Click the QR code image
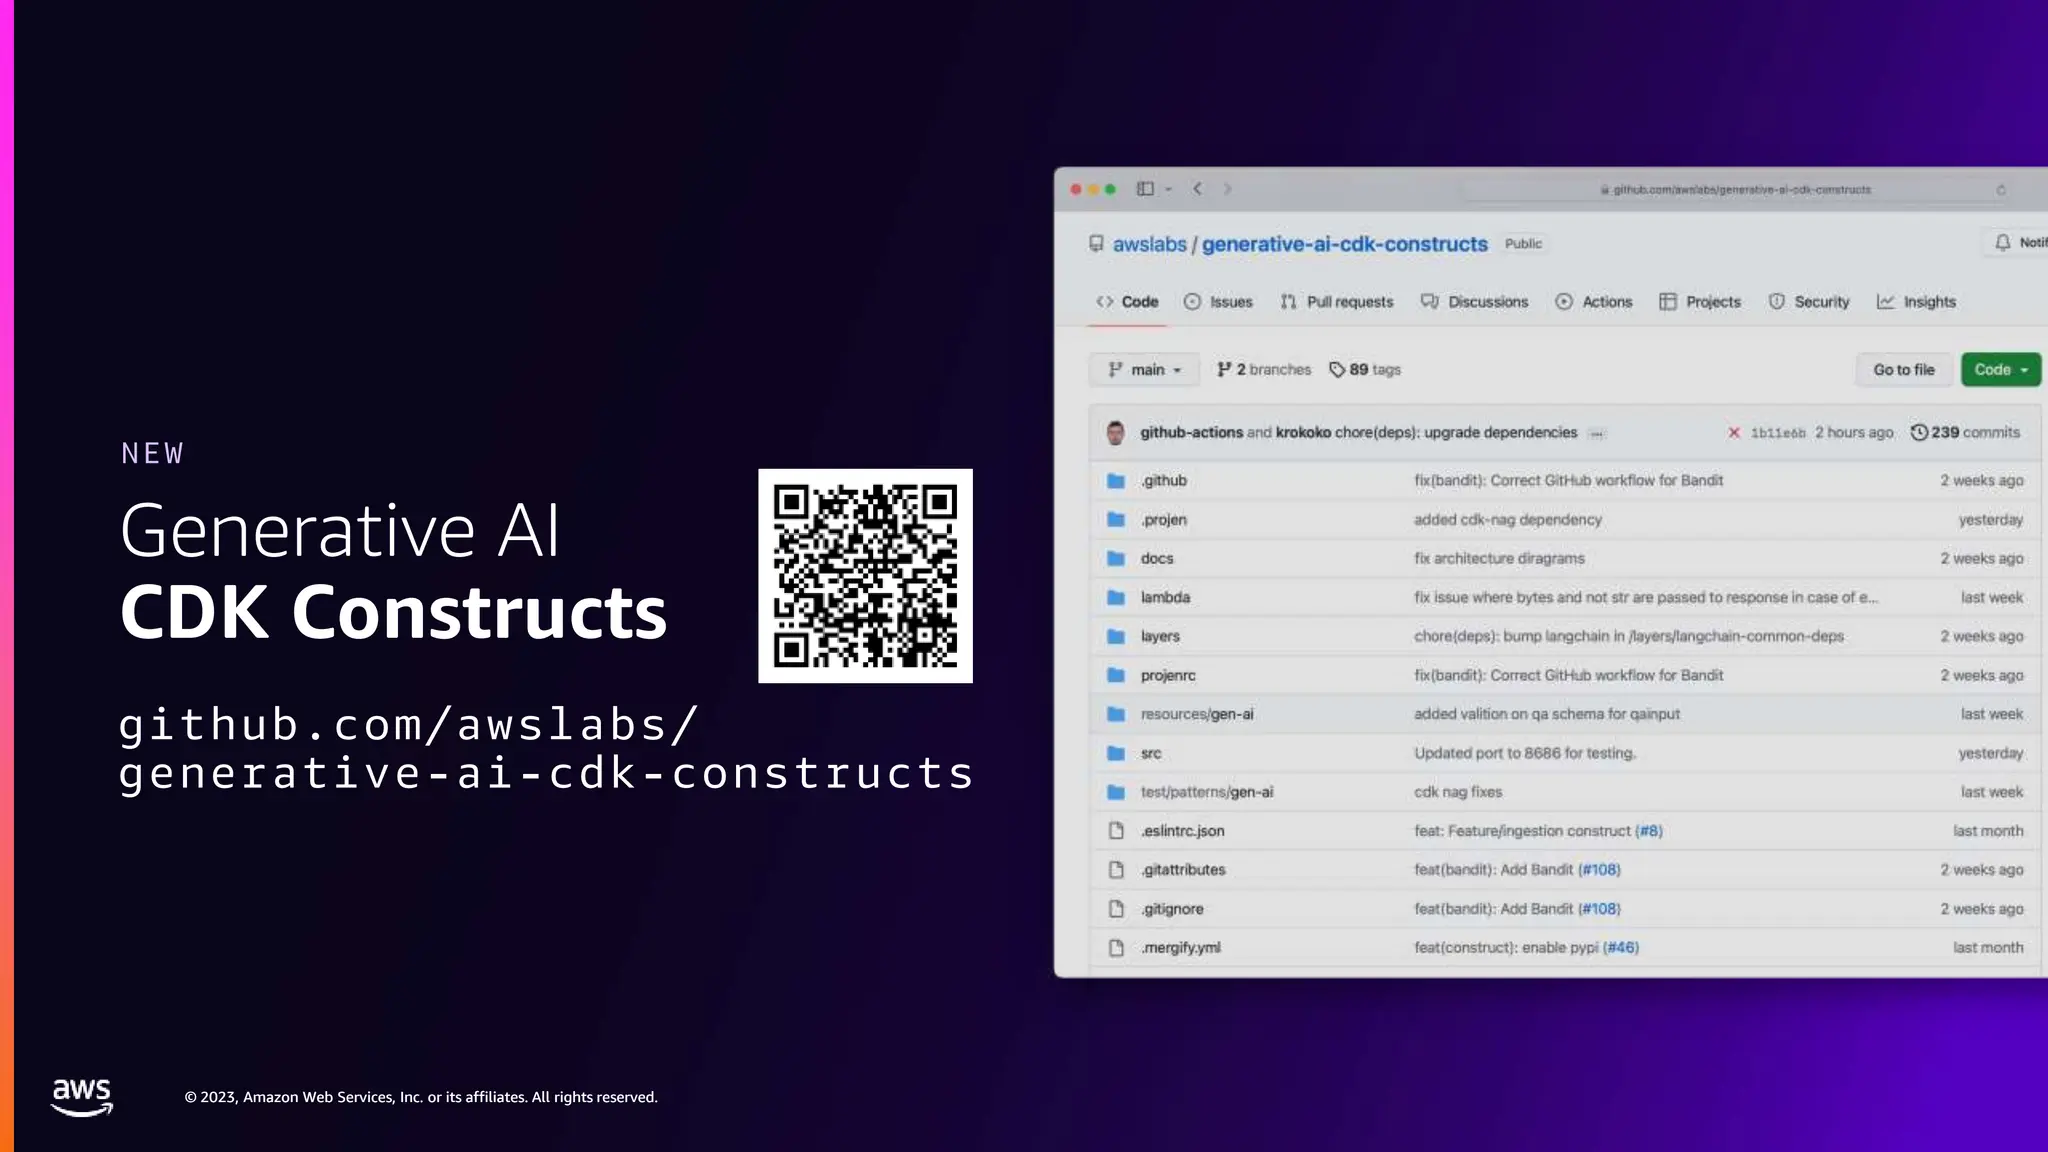The width and height of the screenshot is (2048, 1152). (865, 576)
